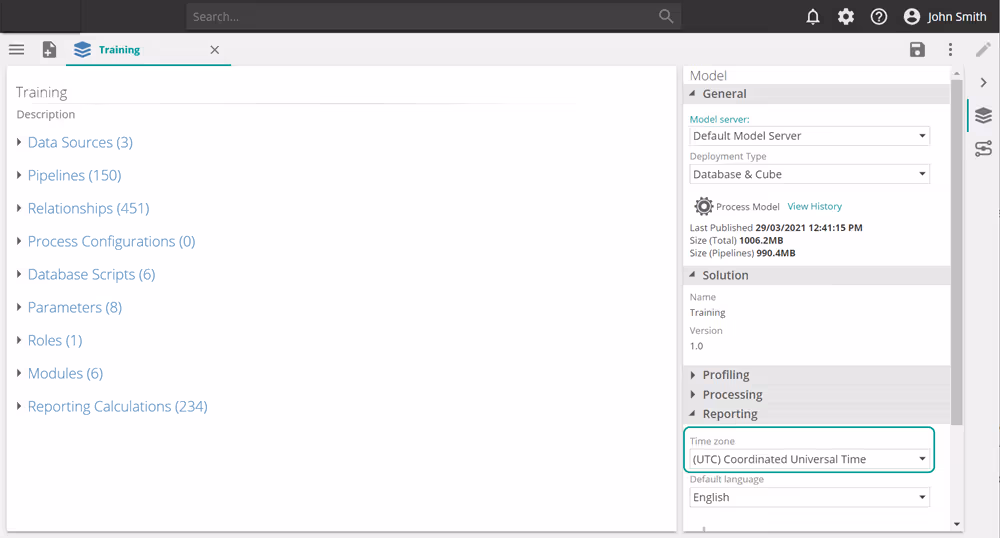
Task: Click the new document icon
Action: click(x=49, y=50)
